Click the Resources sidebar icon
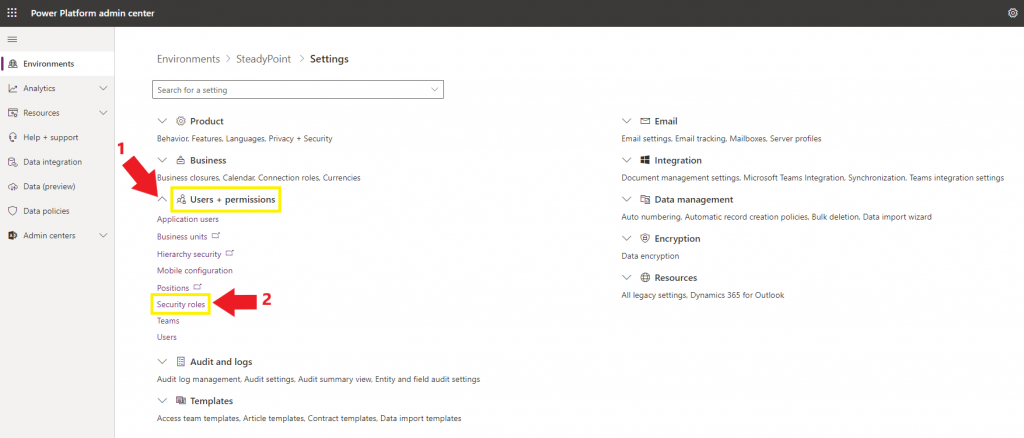The height and width of the screenshot is (438, 1024). click(12, 113)
